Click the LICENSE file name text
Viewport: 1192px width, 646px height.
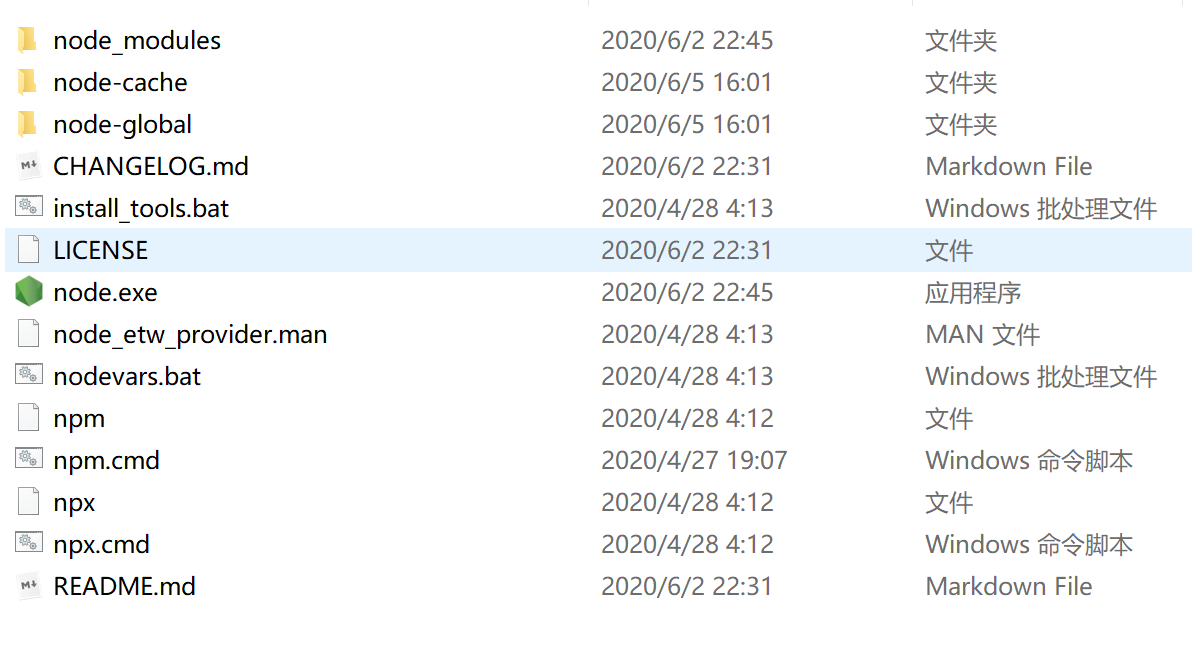point(100,250)
